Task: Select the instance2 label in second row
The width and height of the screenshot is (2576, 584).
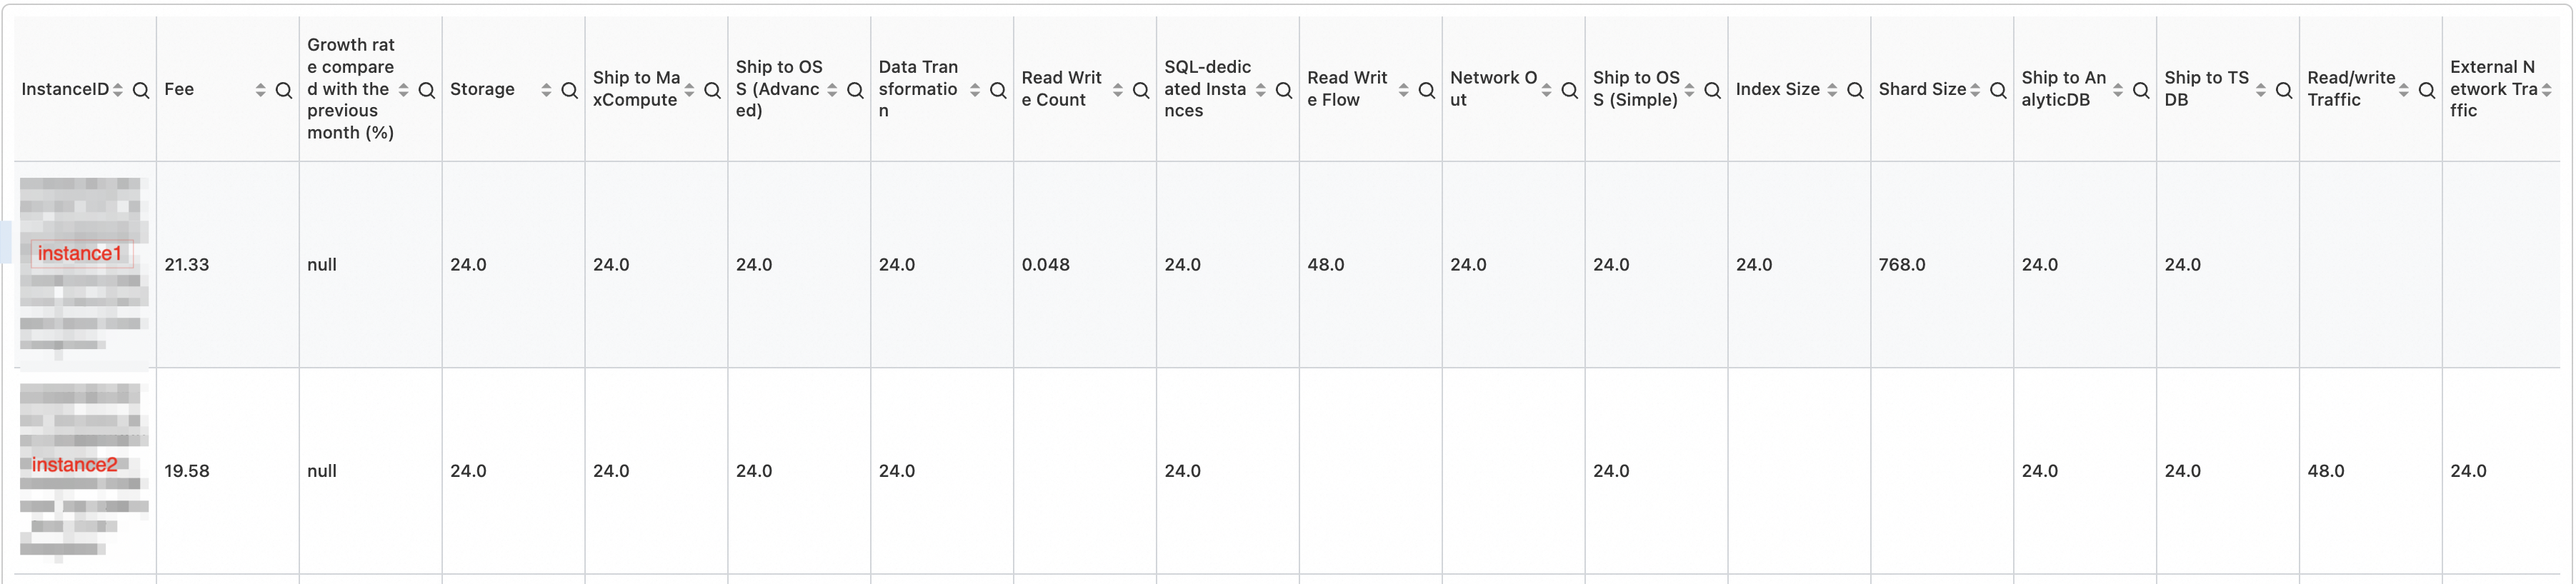Action: [x=75, y=465]
